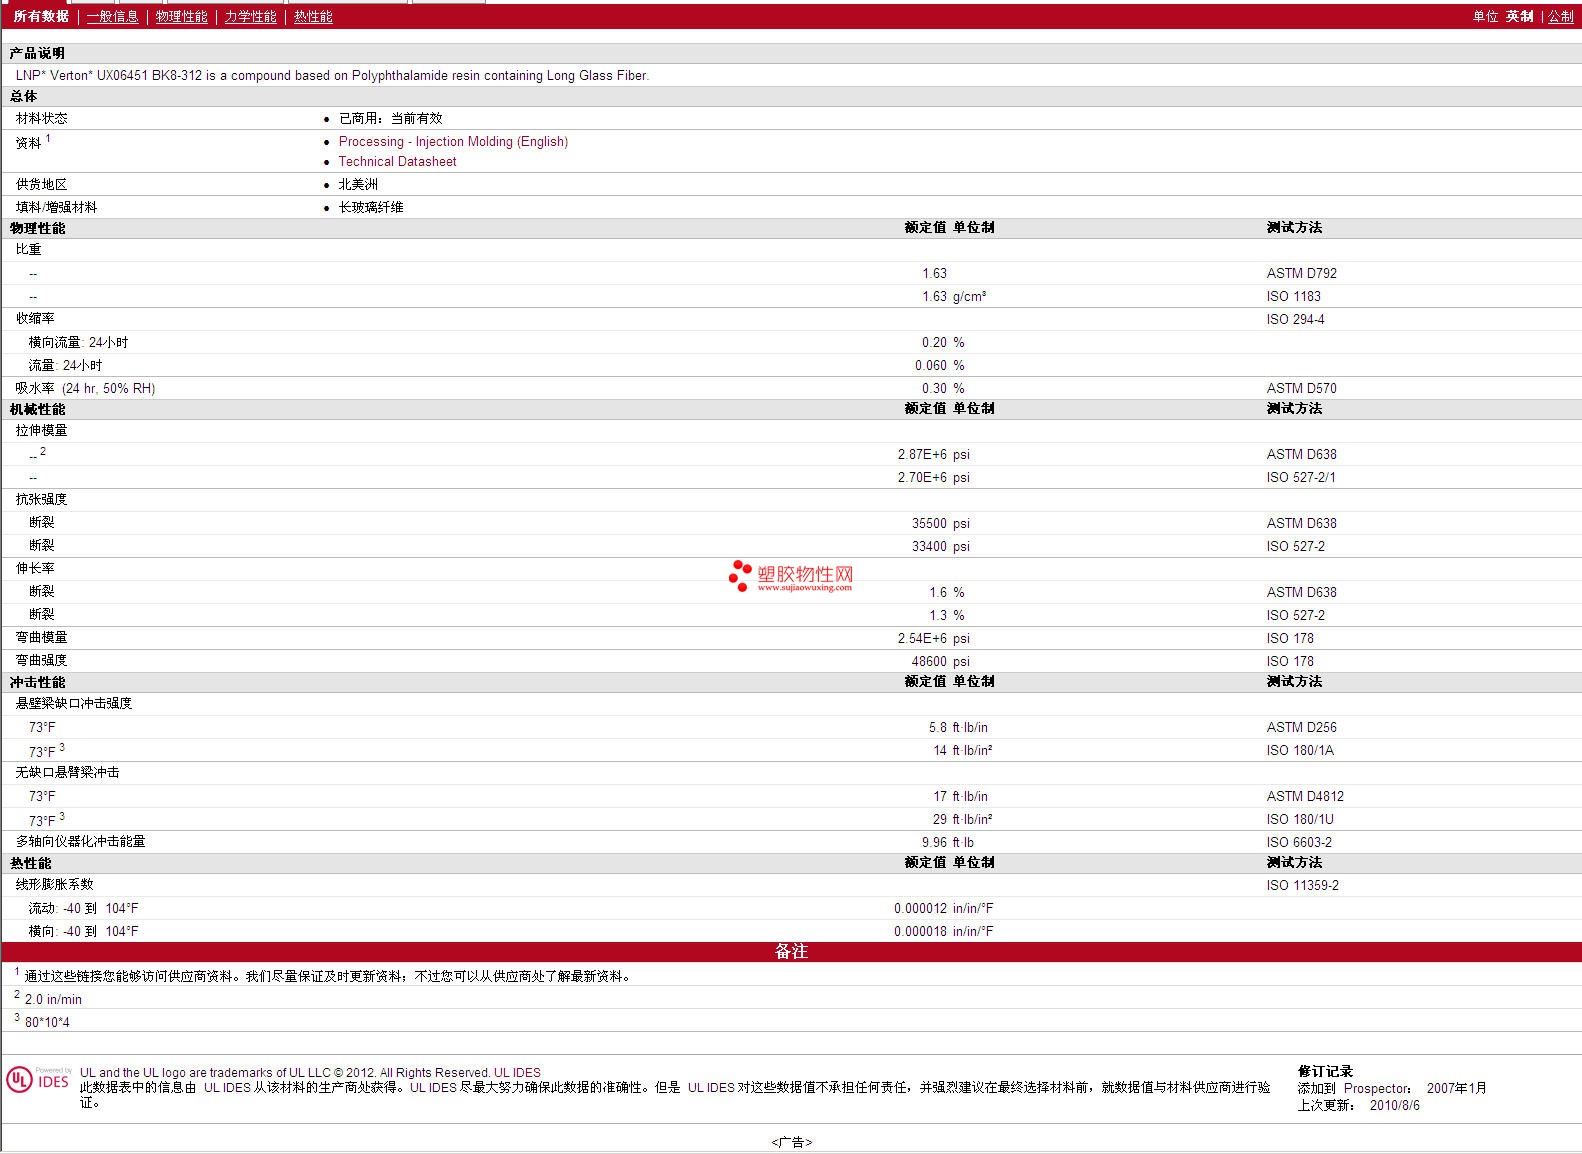Select the ASTM D792 test method text

point(1301,273)
